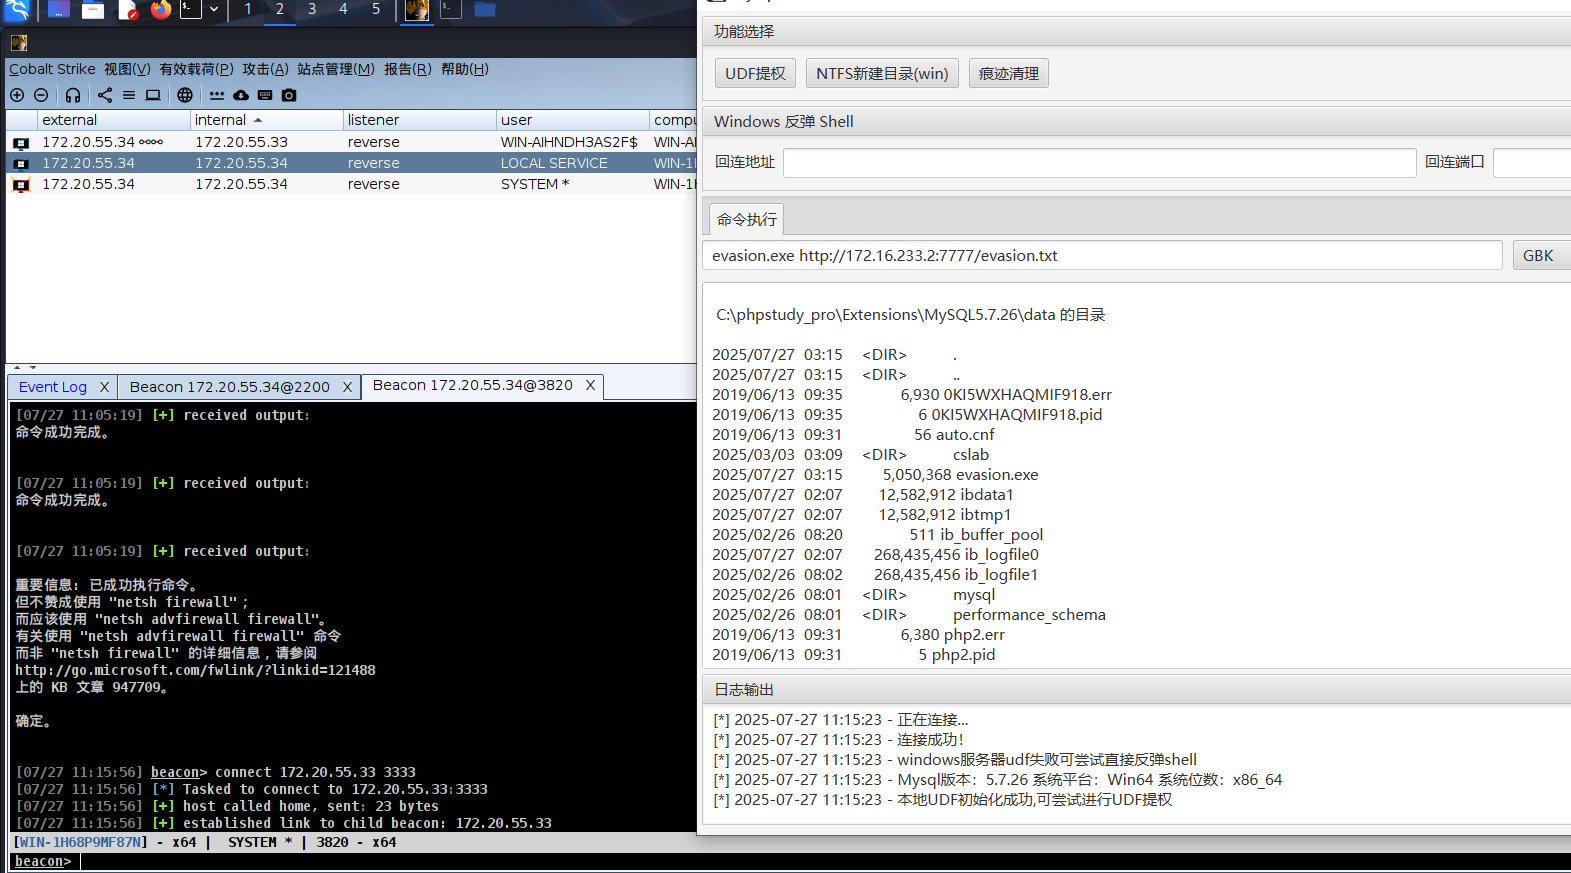The width and height of the screenshot is (1571, 873).
Task: Switch to the Cobalt Strike taskbar window
Action: pos(417,10)
